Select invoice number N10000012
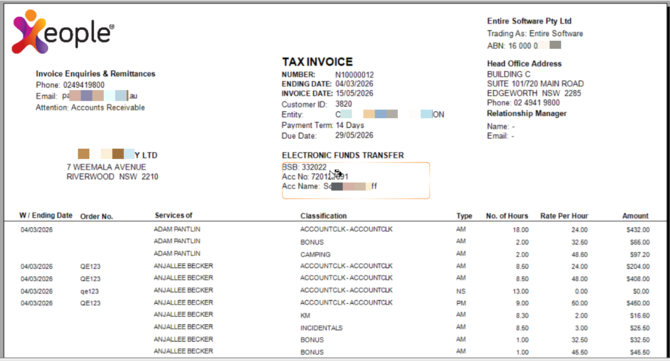Image resolution: width=670 pixels, height=361 pixels. coord(354,75)
